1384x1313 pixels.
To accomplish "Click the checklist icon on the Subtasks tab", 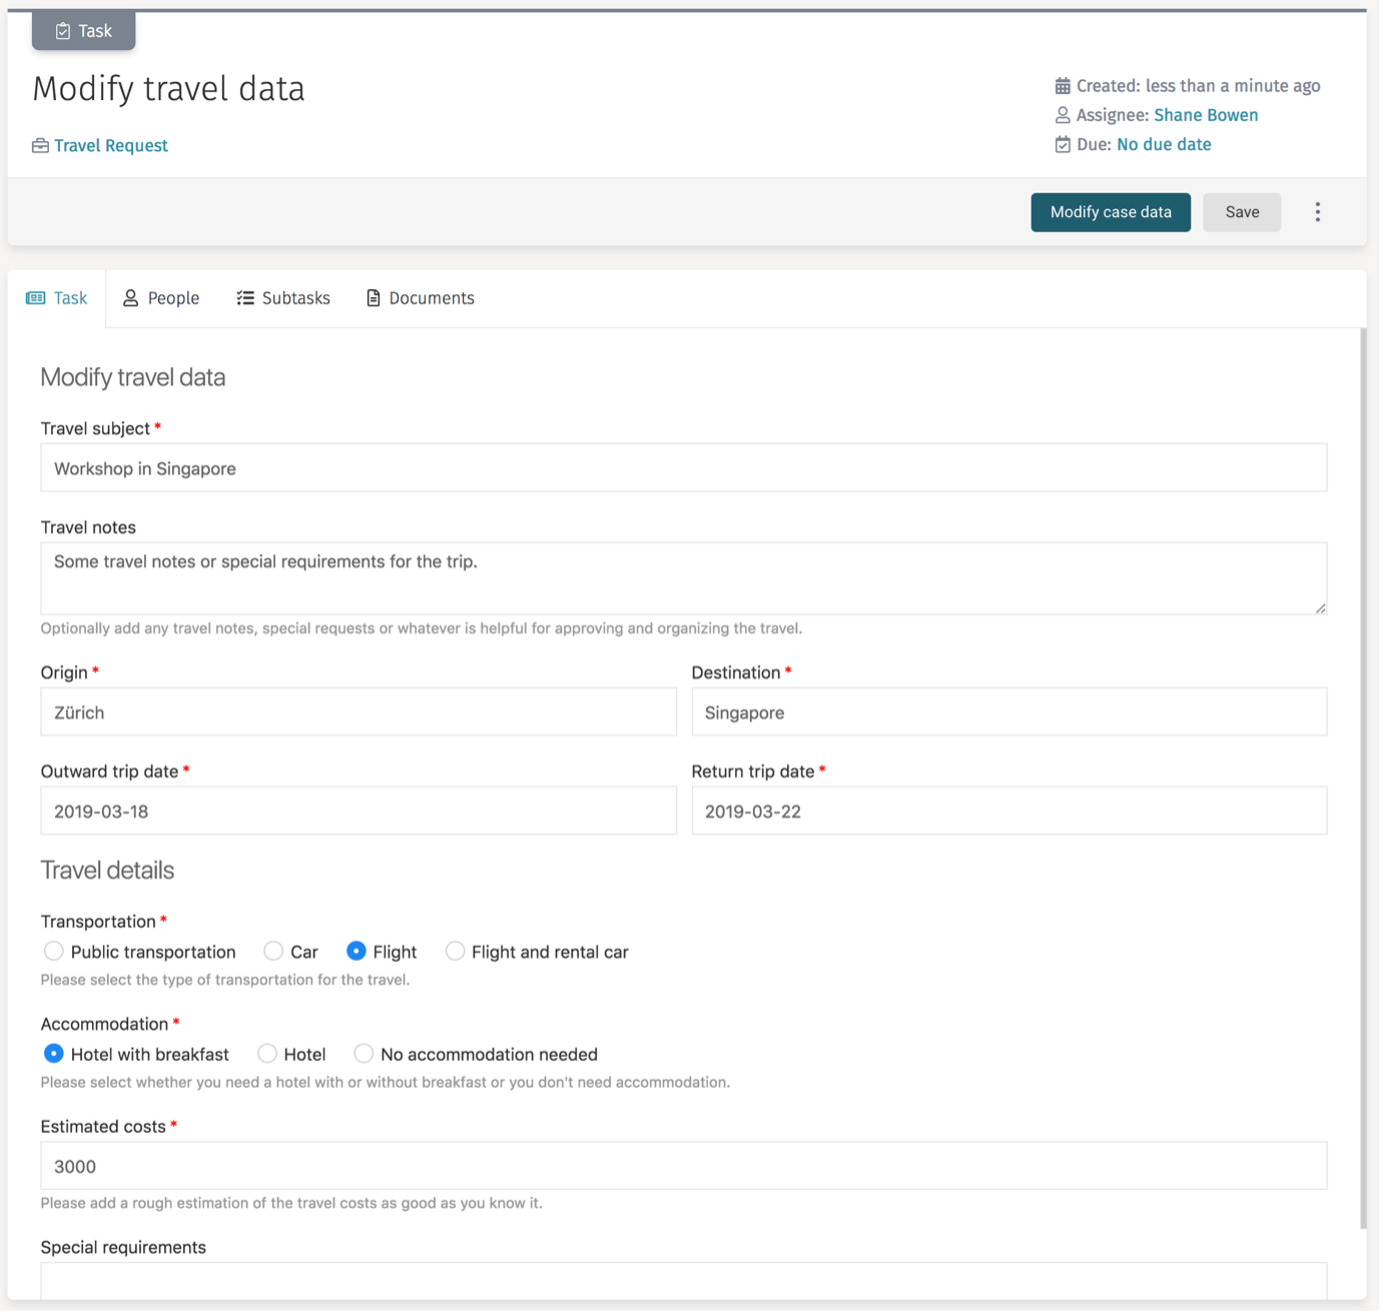I will point(245,297).
